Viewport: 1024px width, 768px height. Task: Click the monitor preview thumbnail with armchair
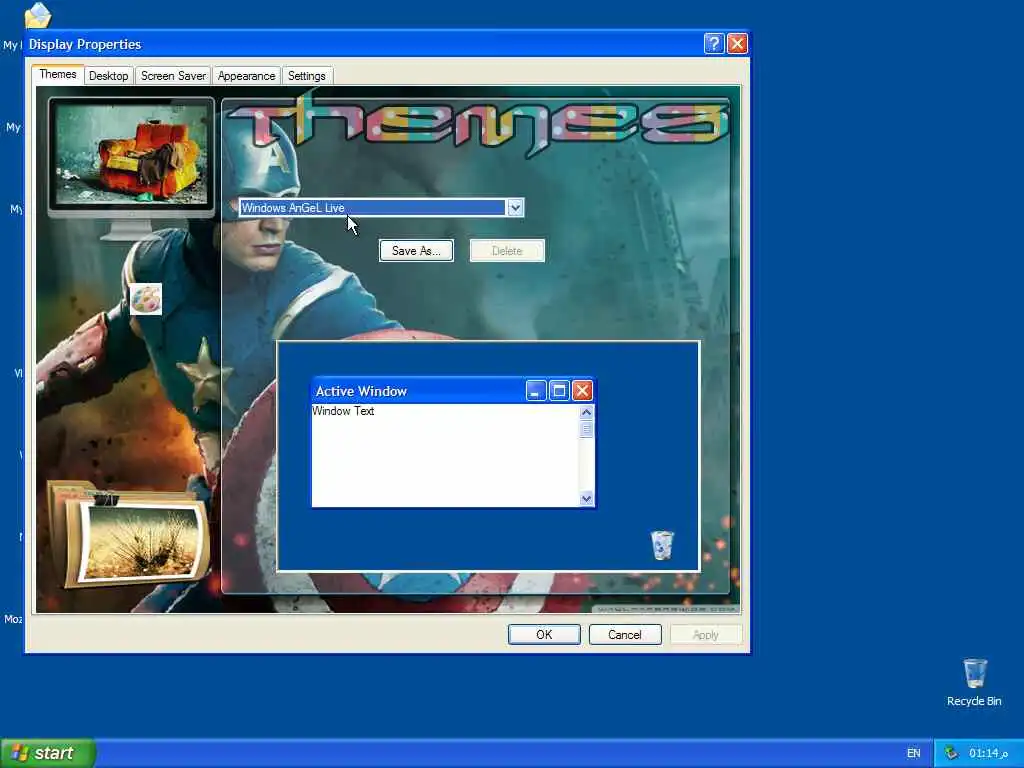(x=131, y=156)
